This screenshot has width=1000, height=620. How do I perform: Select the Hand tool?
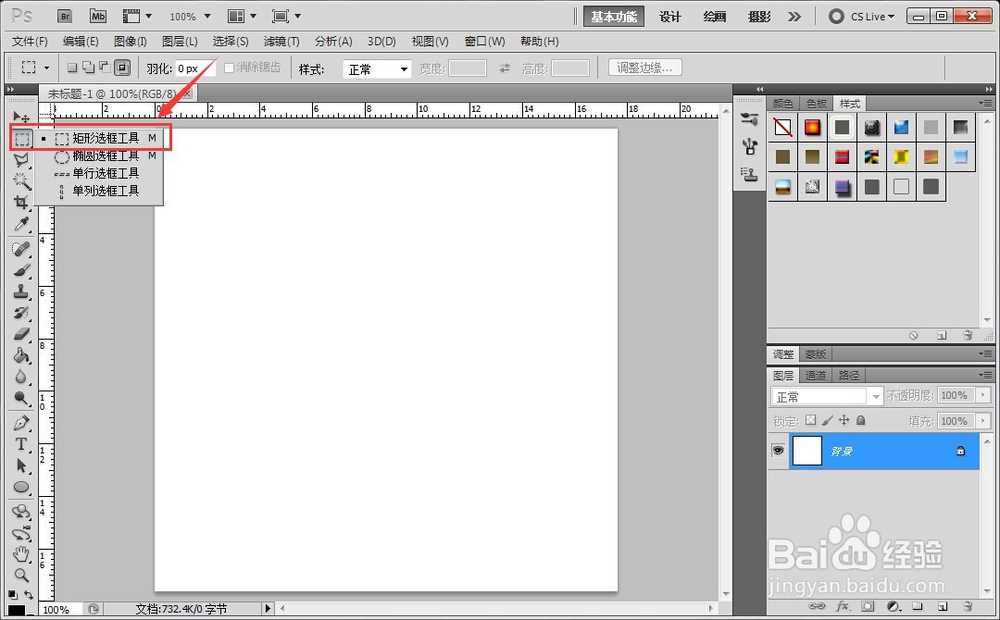click(21, 554)
